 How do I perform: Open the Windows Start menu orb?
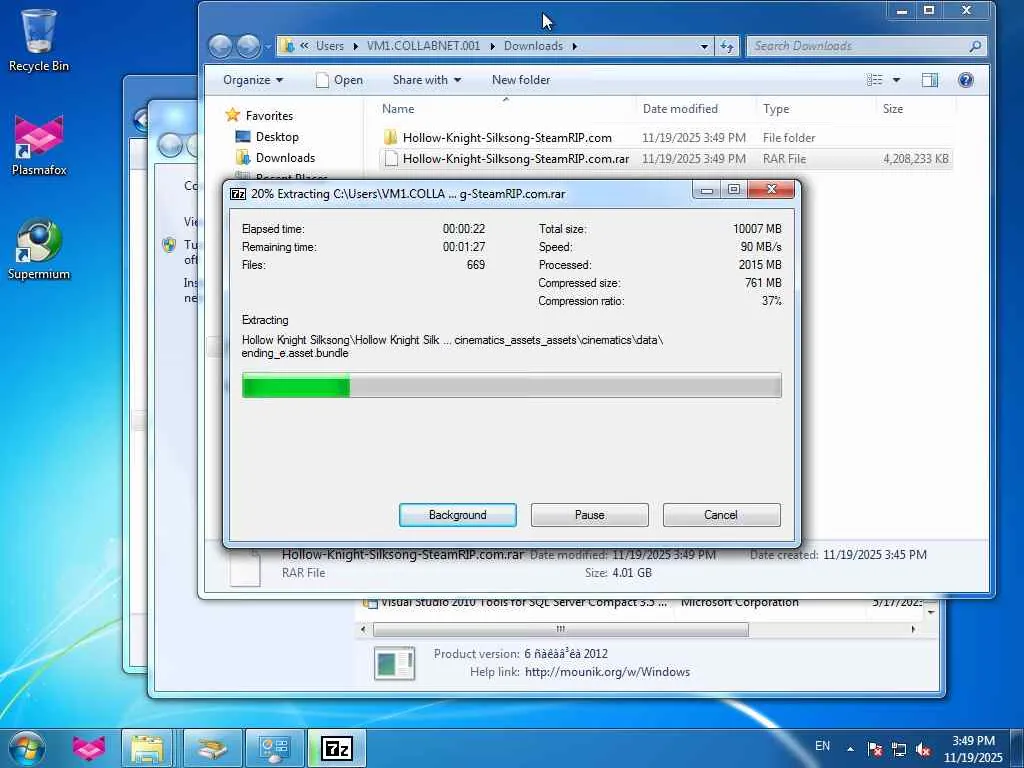click(x=26, y=748)
